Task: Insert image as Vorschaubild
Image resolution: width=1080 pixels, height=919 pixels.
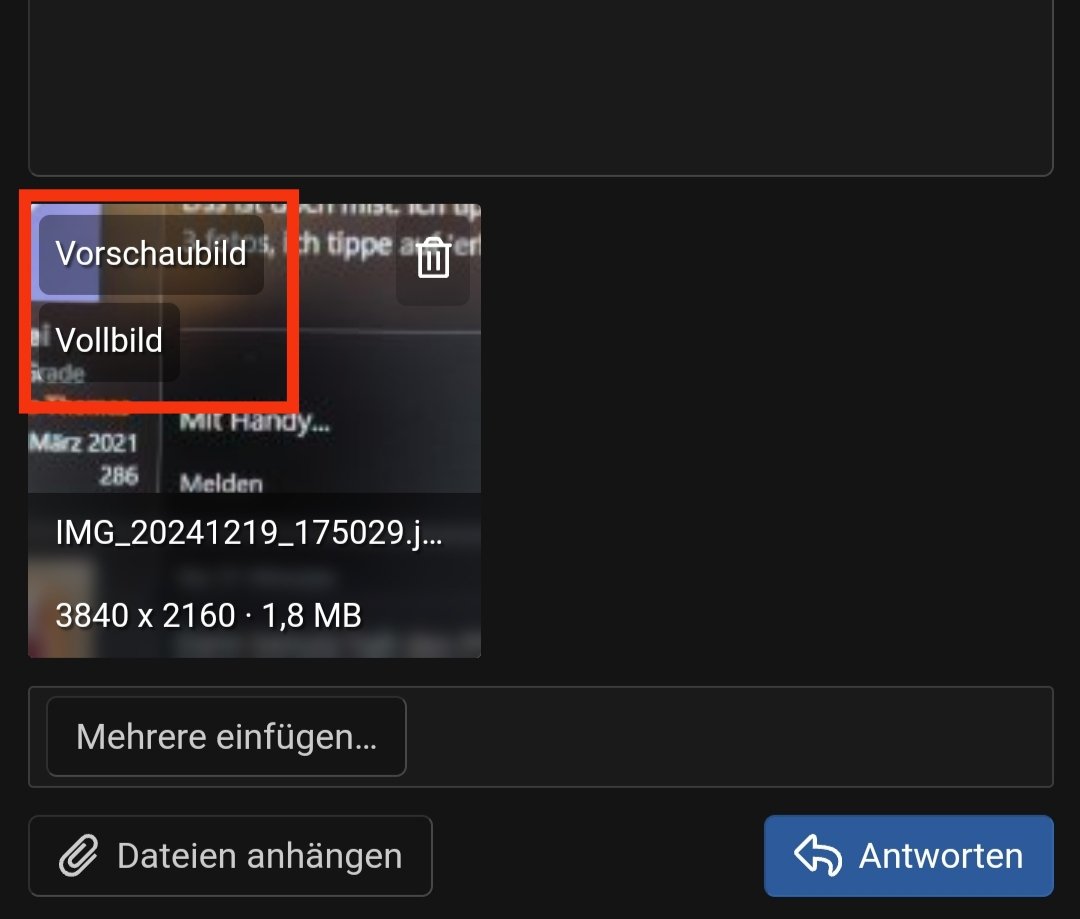Action: point(151,254)
